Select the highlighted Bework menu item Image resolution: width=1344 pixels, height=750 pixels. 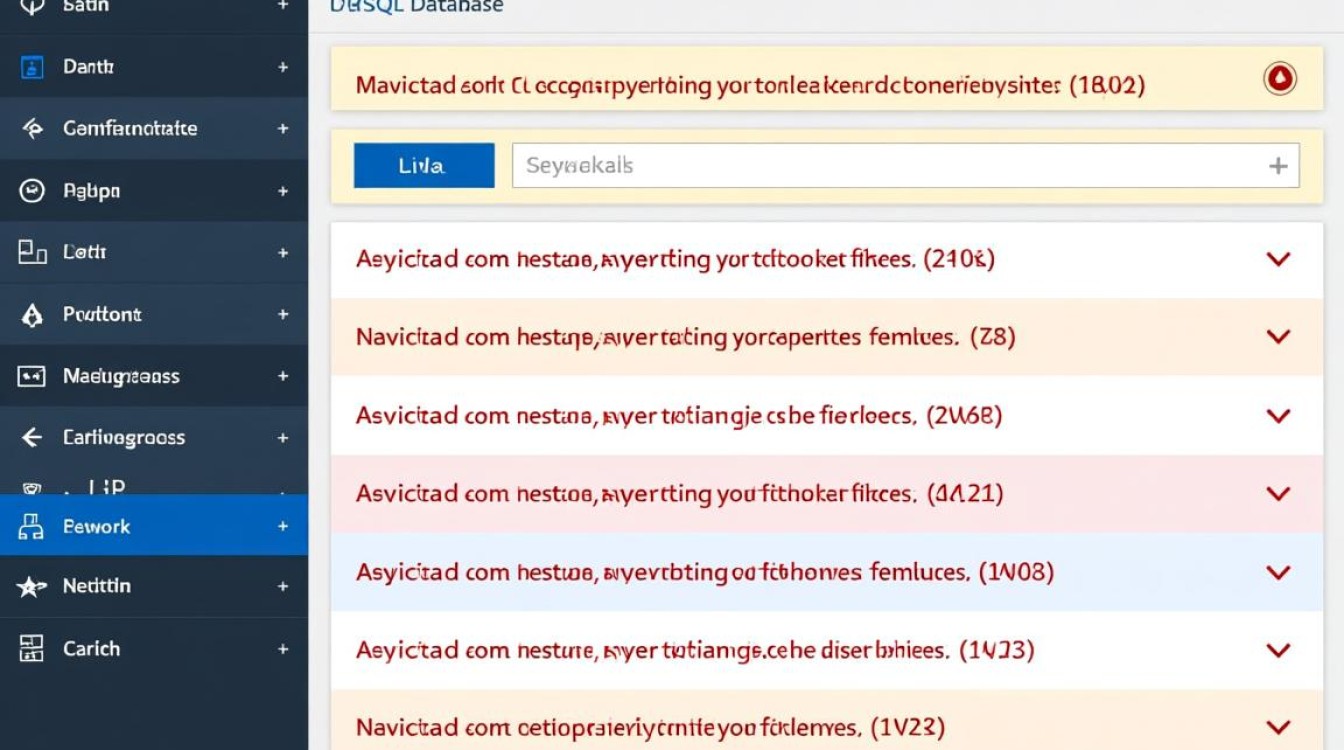click(154, 526)
